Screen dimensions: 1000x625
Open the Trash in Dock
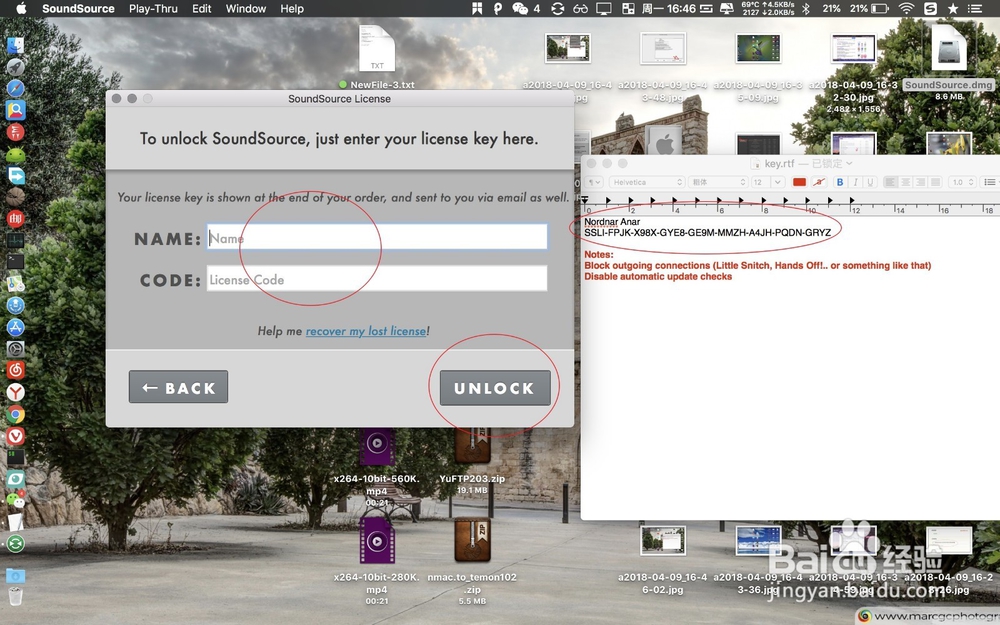click(15, 596)
